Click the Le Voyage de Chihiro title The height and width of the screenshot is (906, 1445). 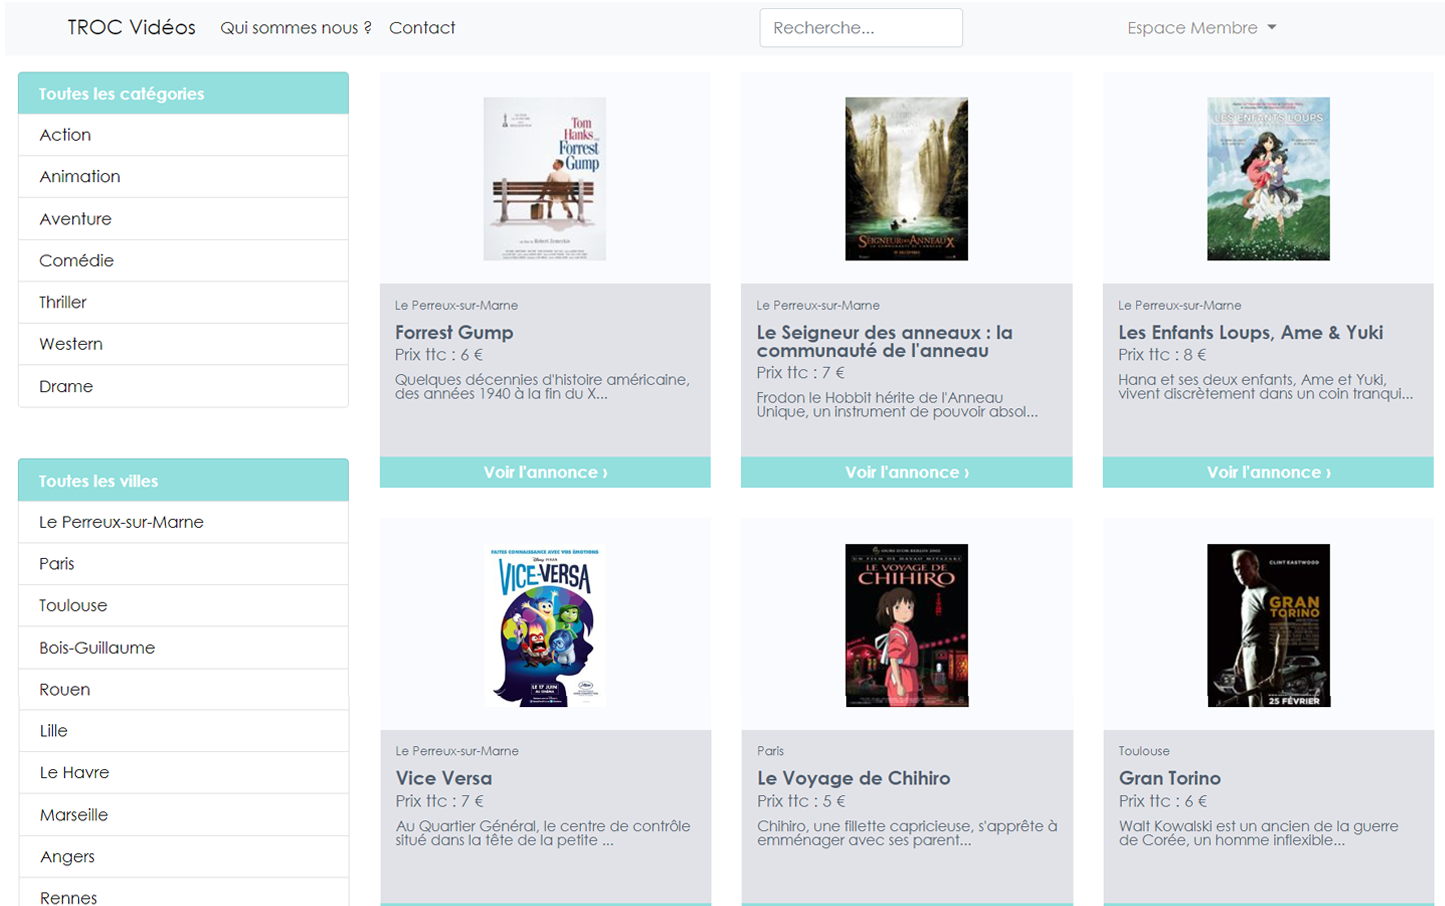(x=853, y=778)
